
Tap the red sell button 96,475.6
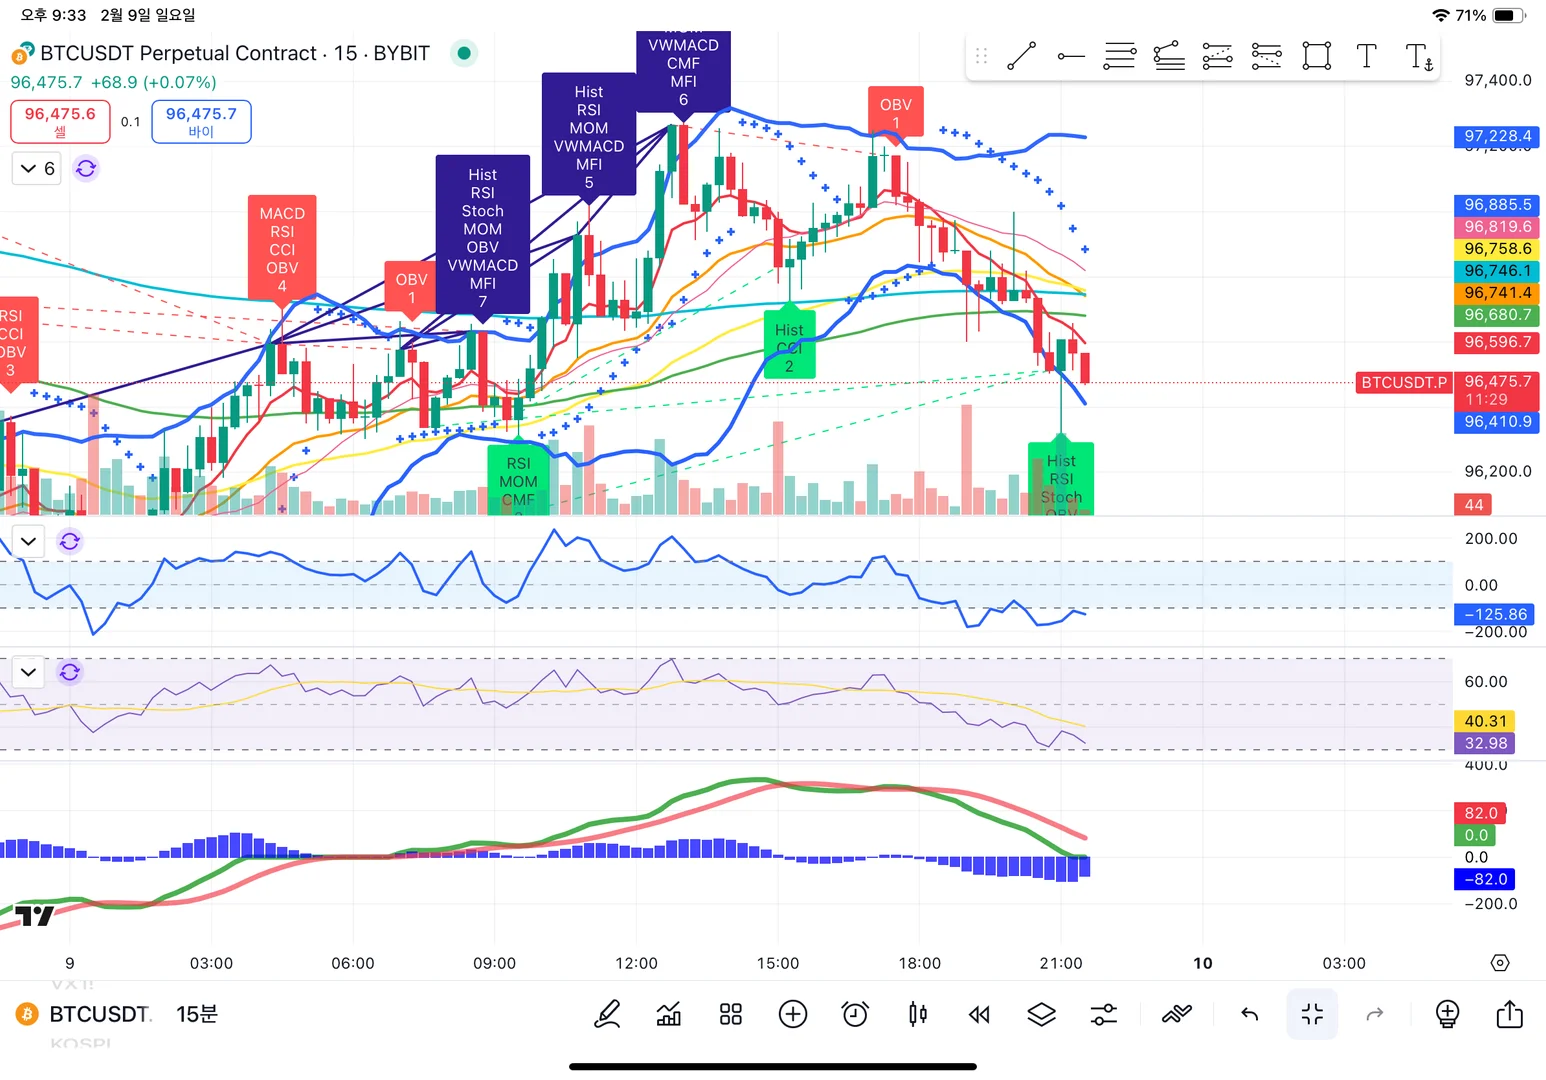coord(60,121)
